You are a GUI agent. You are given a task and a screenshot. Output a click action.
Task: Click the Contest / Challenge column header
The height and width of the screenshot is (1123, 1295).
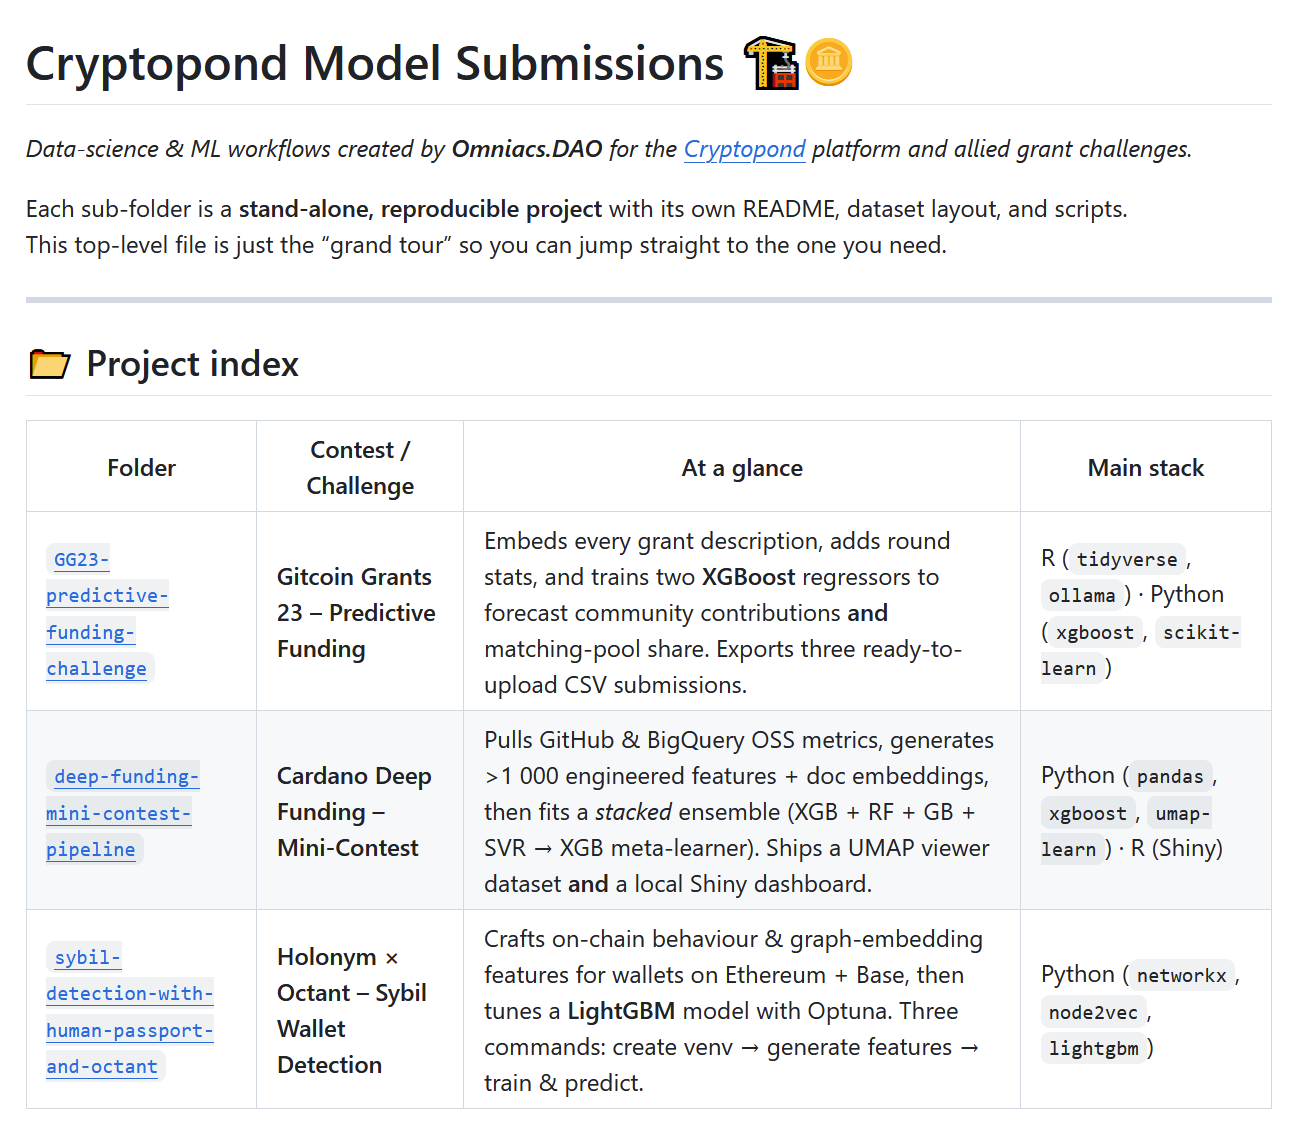(x=360, y=468)
